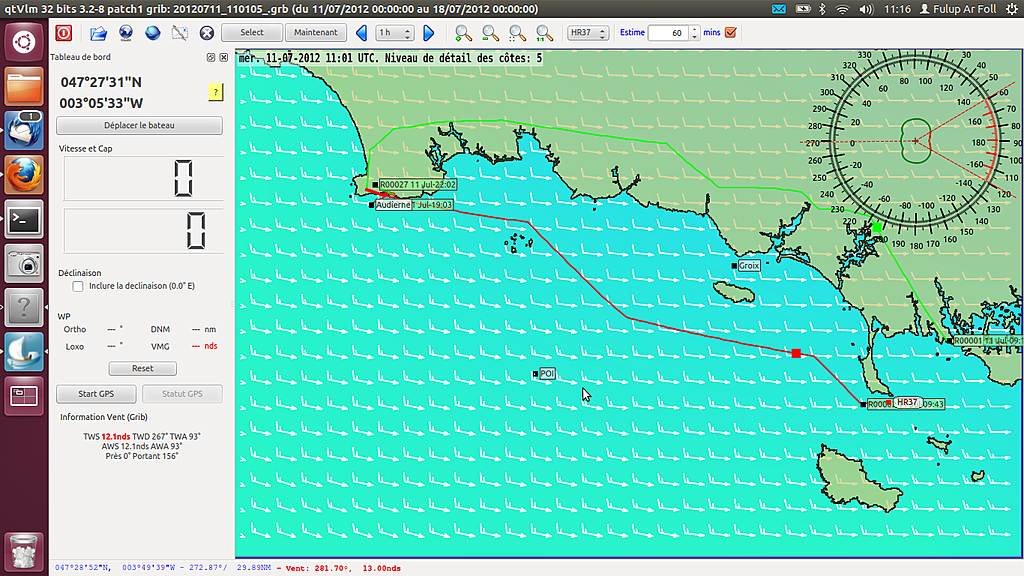Open Ubuntu Dash home launcher icon
The height and width of the screenshot is (576, 1024).
coord(24,42)
